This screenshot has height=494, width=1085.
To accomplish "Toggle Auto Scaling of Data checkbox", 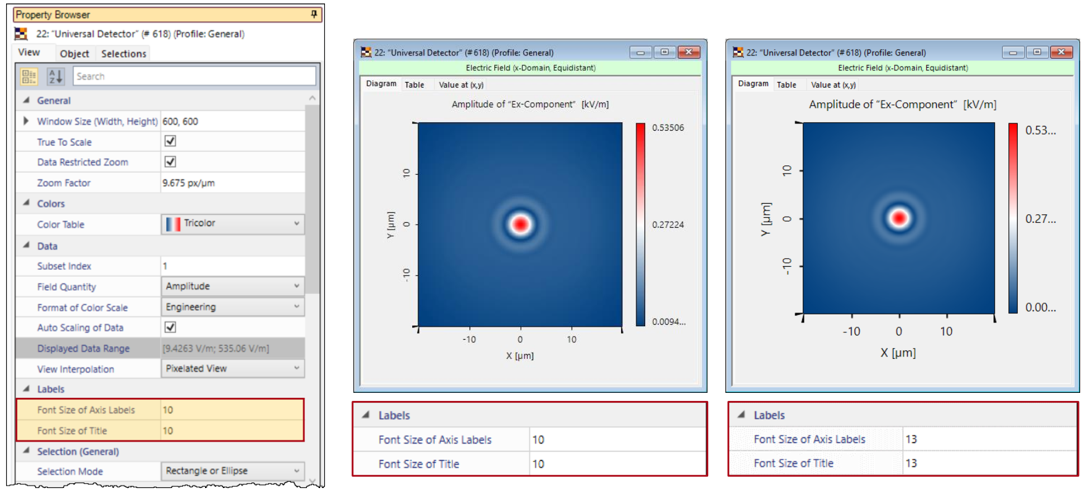I will coord(171,327).
